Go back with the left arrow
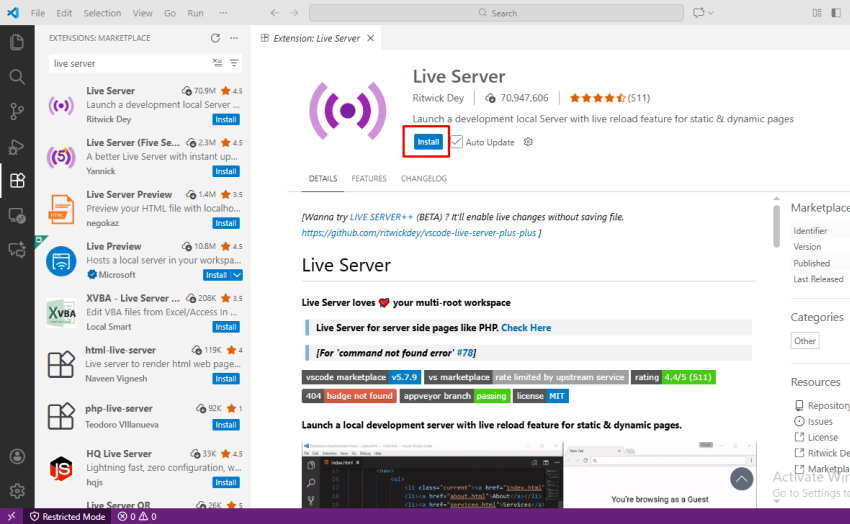The height and width of the screenshot is (524, 850). (x=275, y=13)
